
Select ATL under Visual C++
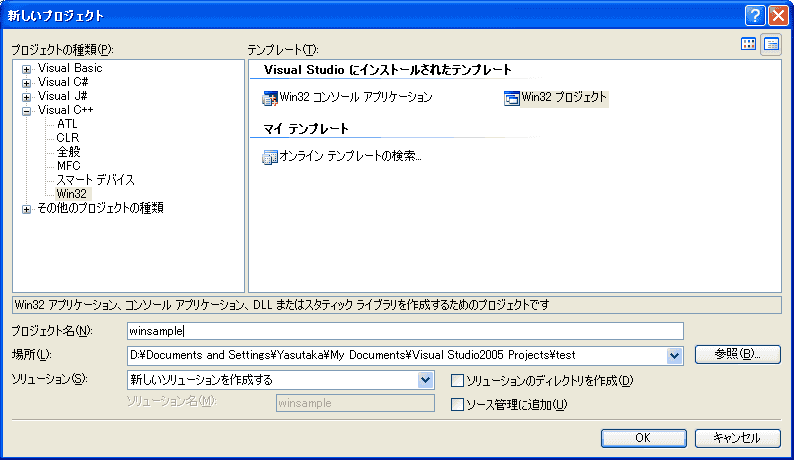click(67, 124)
